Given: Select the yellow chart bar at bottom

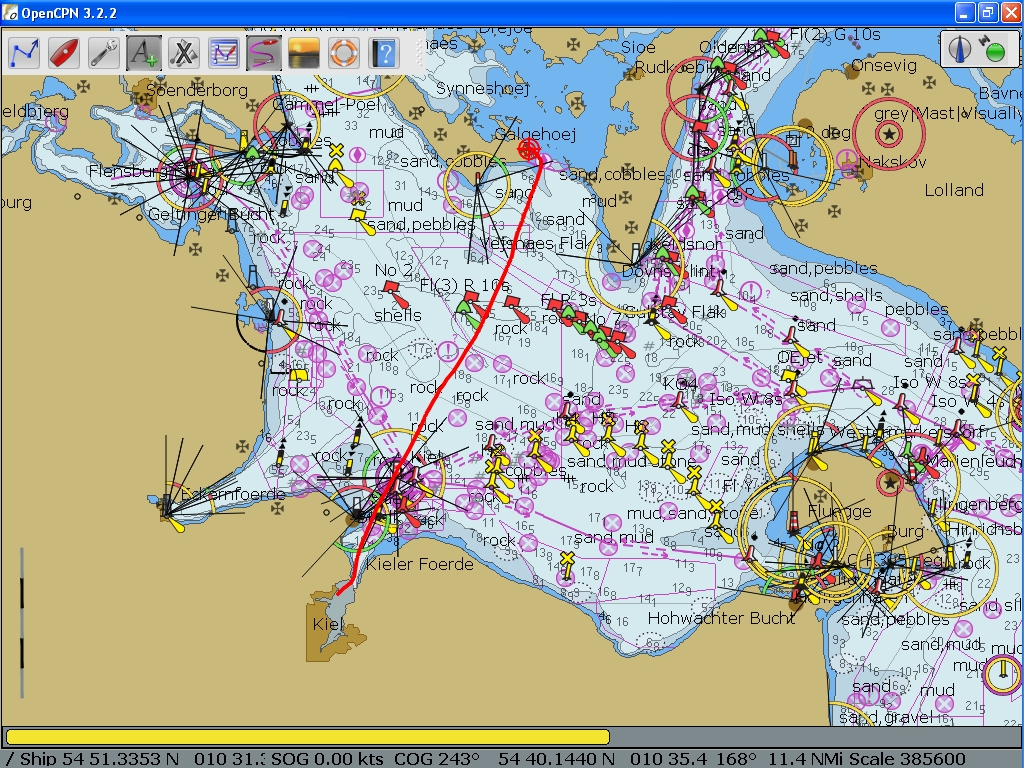Looking at the screenshot, I should (308, 737).
